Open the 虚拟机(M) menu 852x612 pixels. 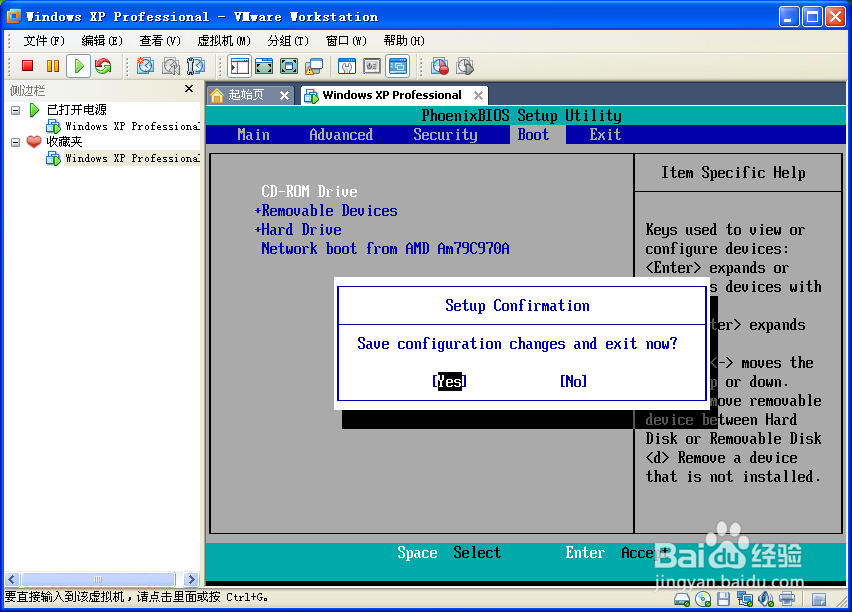pos(224,41)
